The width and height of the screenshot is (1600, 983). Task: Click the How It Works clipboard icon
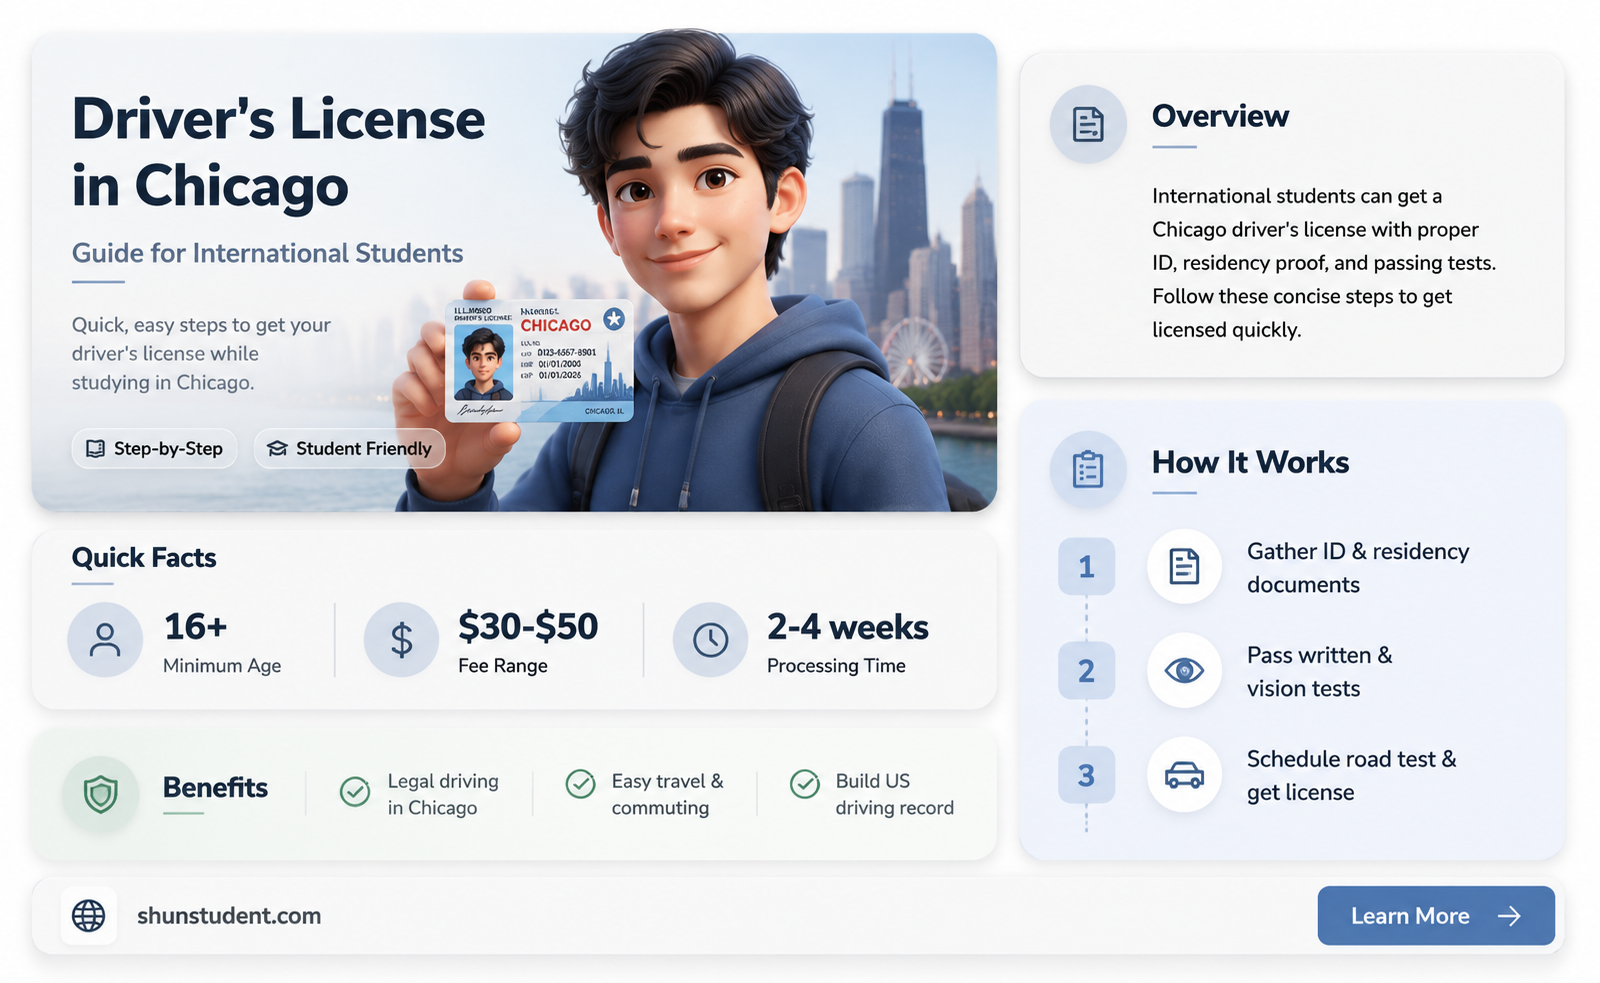pos(1088,469)
